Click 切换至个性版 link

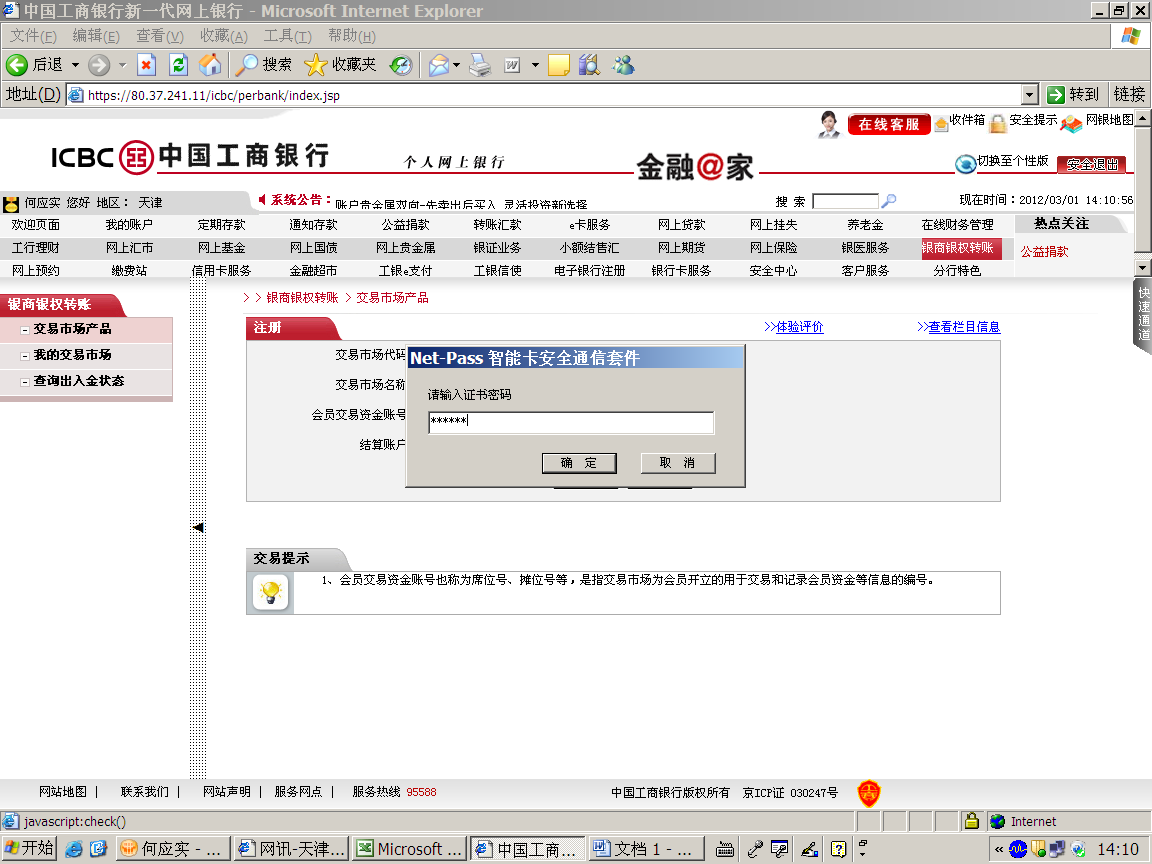click(1013, 161)
